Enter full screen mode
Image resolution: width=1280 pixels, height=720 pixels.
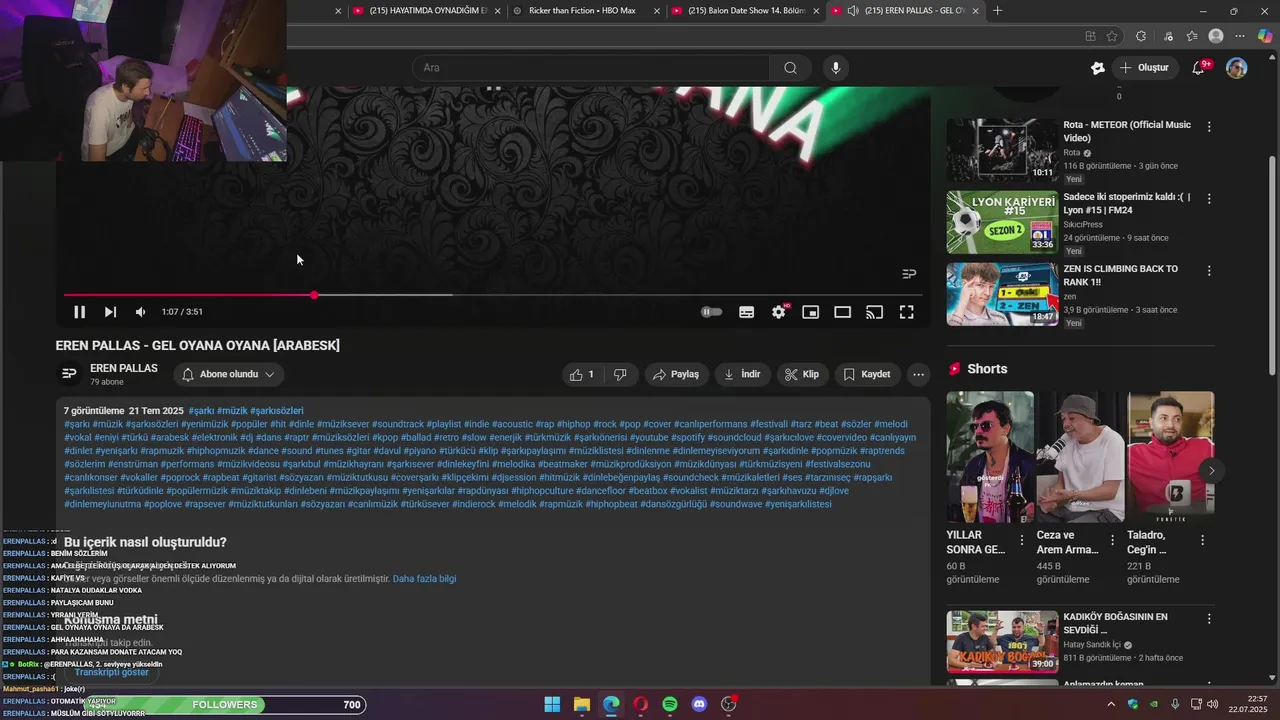pyautogui.click(x=907, y=312)
